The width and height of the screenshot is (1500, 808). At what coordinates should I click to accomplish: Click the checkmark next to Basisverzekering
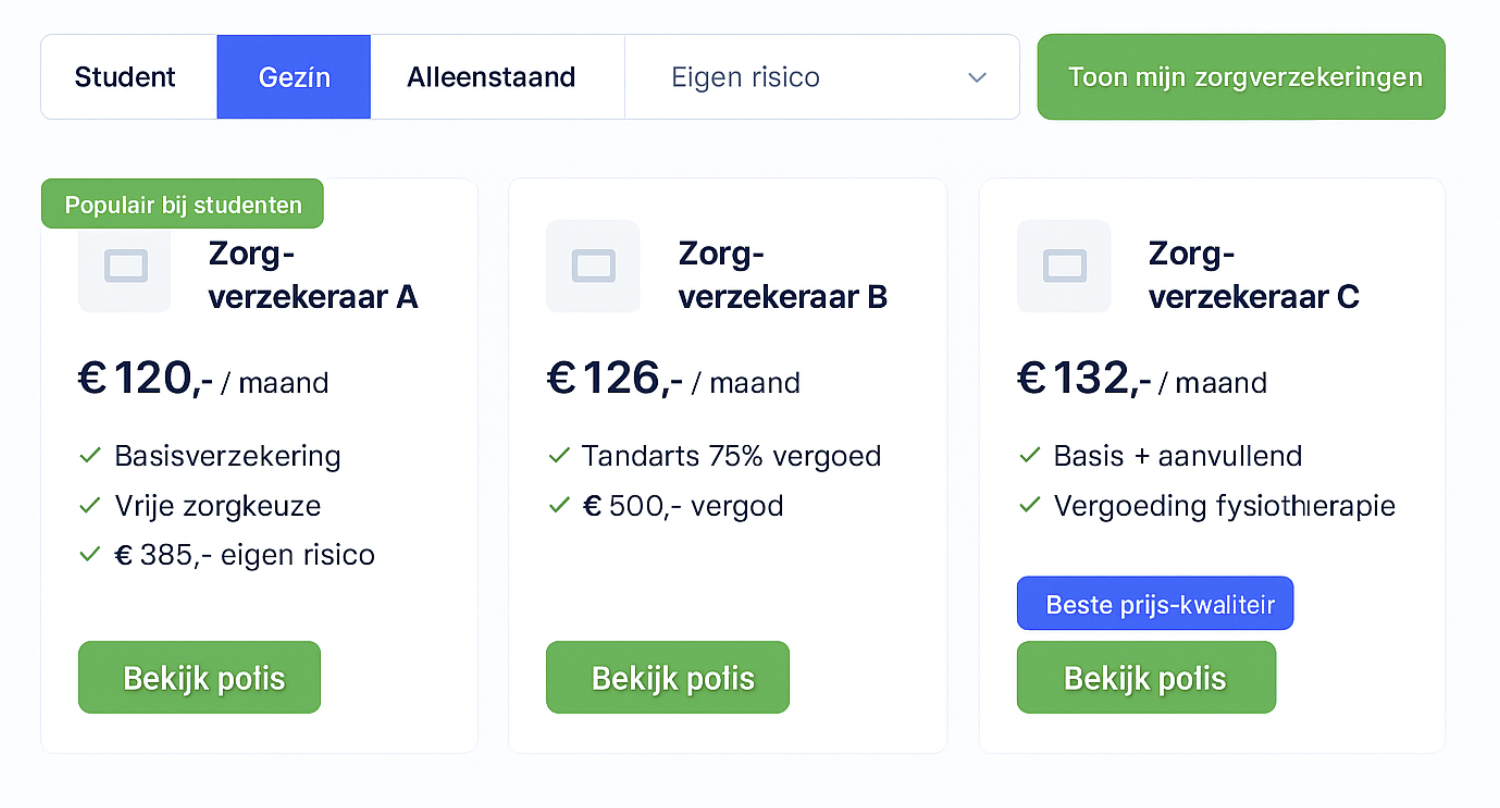coord(88,456)
